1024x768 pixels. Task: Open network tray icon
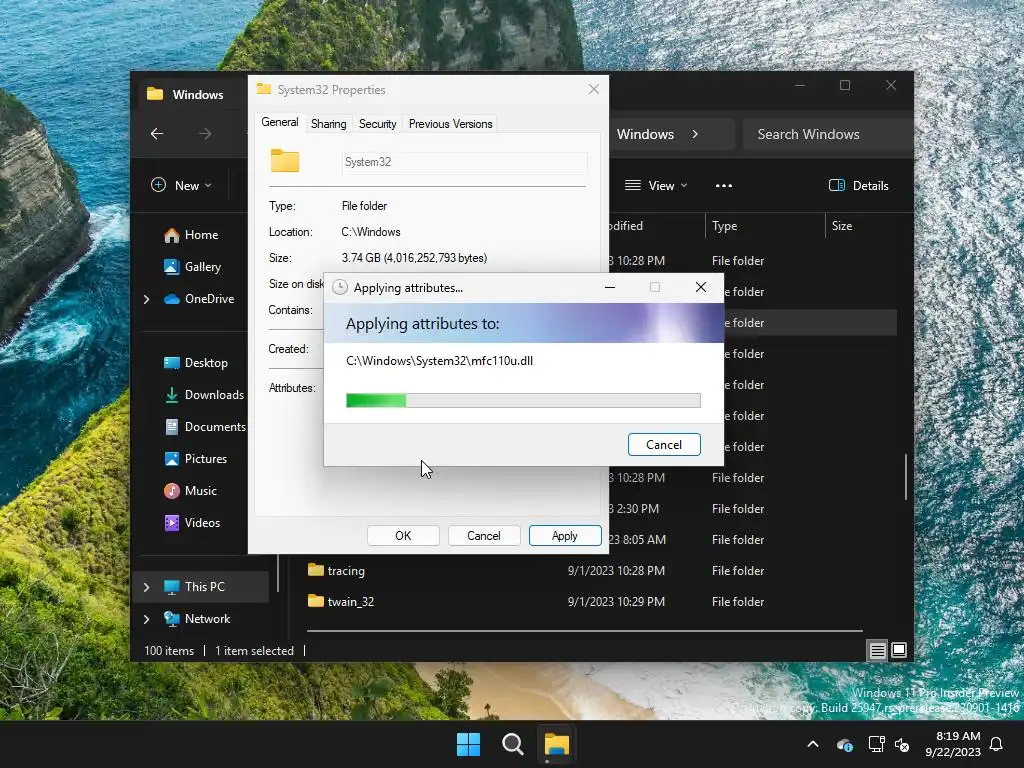point(876,744)
